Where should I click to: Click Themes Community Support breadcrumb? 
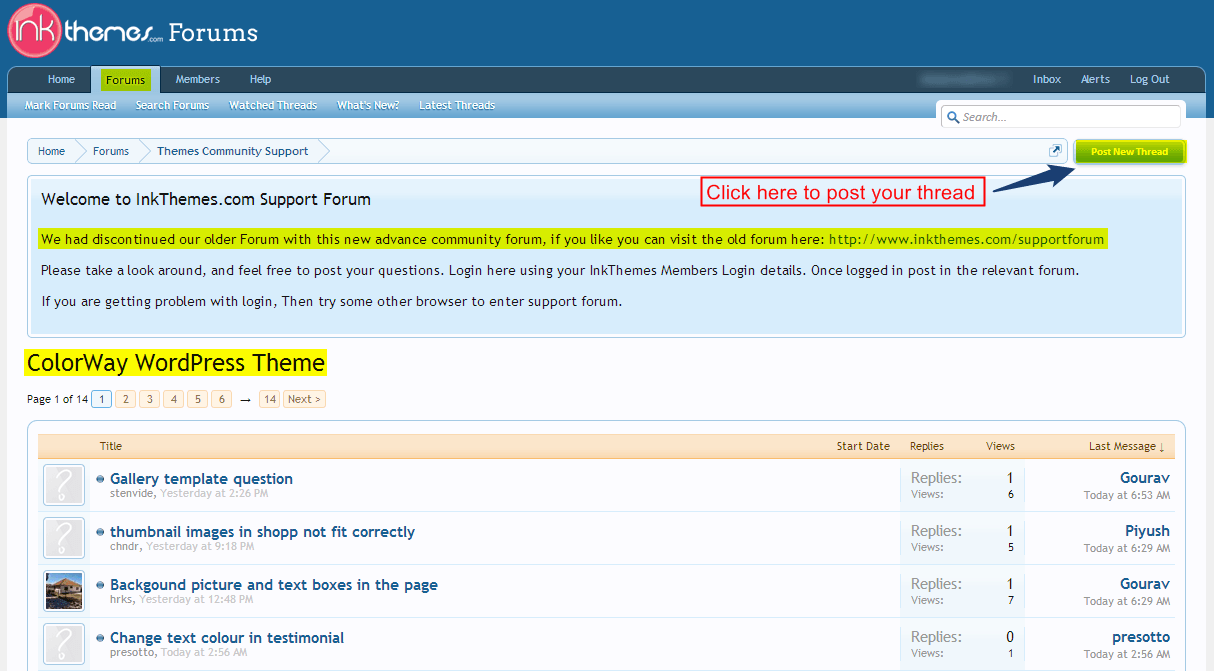coord(232,151)
